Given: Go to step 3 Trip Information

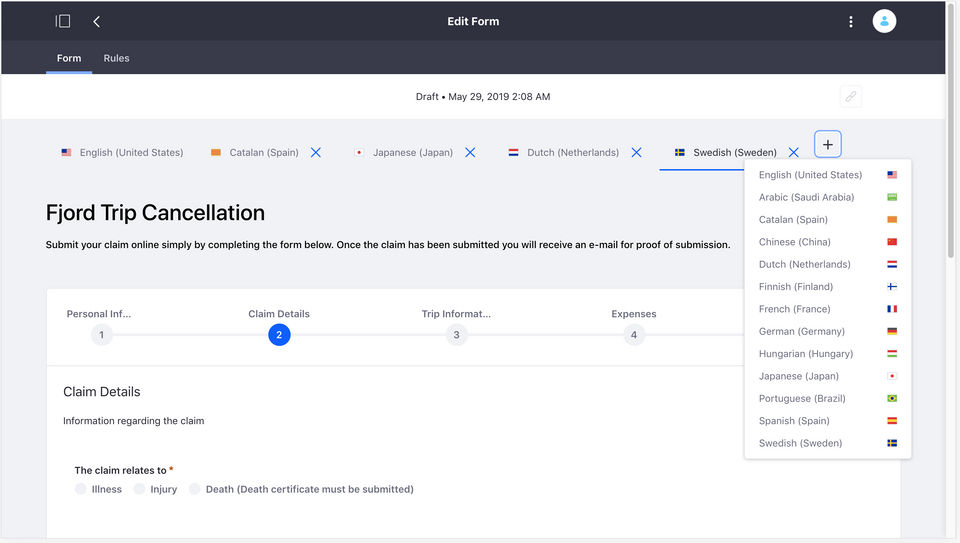Looking at the screenshot, I should click(x=456, y=334).
